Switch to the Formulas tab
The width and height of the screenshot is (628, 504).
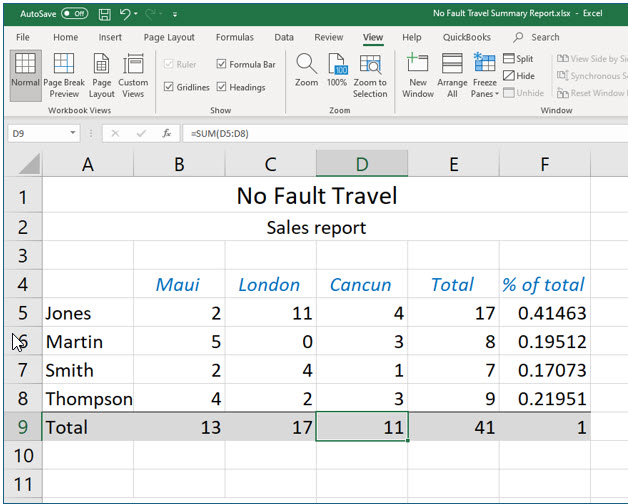pyautogui.click(x=235, y=37)
